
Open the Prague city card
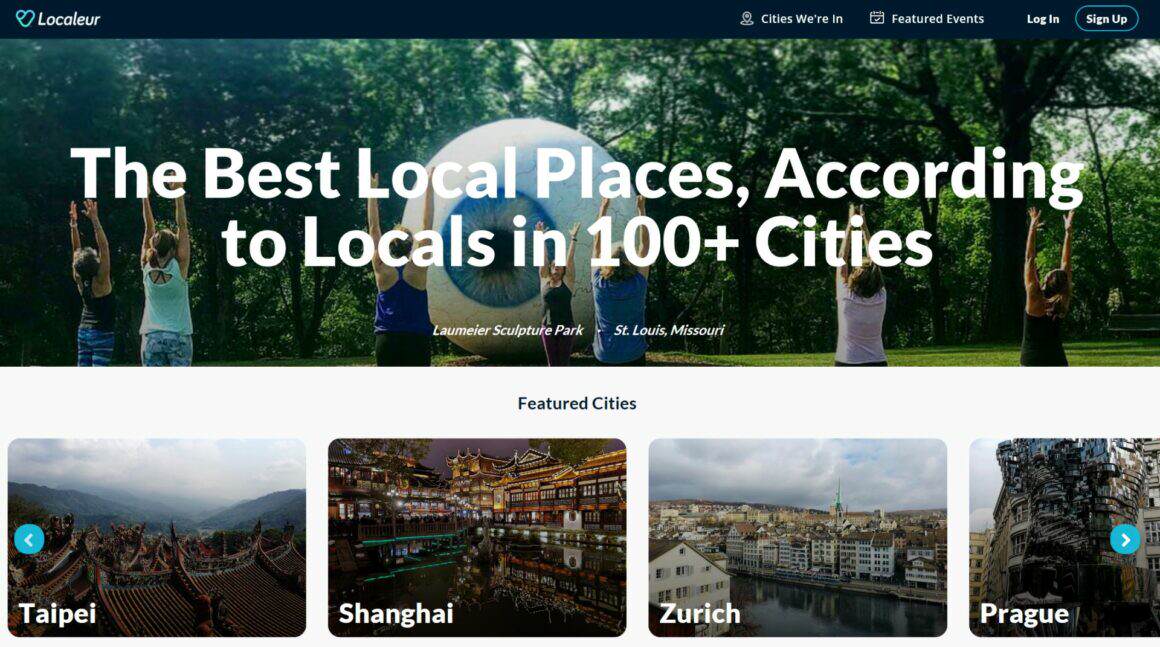click(x=1065, y=538)
